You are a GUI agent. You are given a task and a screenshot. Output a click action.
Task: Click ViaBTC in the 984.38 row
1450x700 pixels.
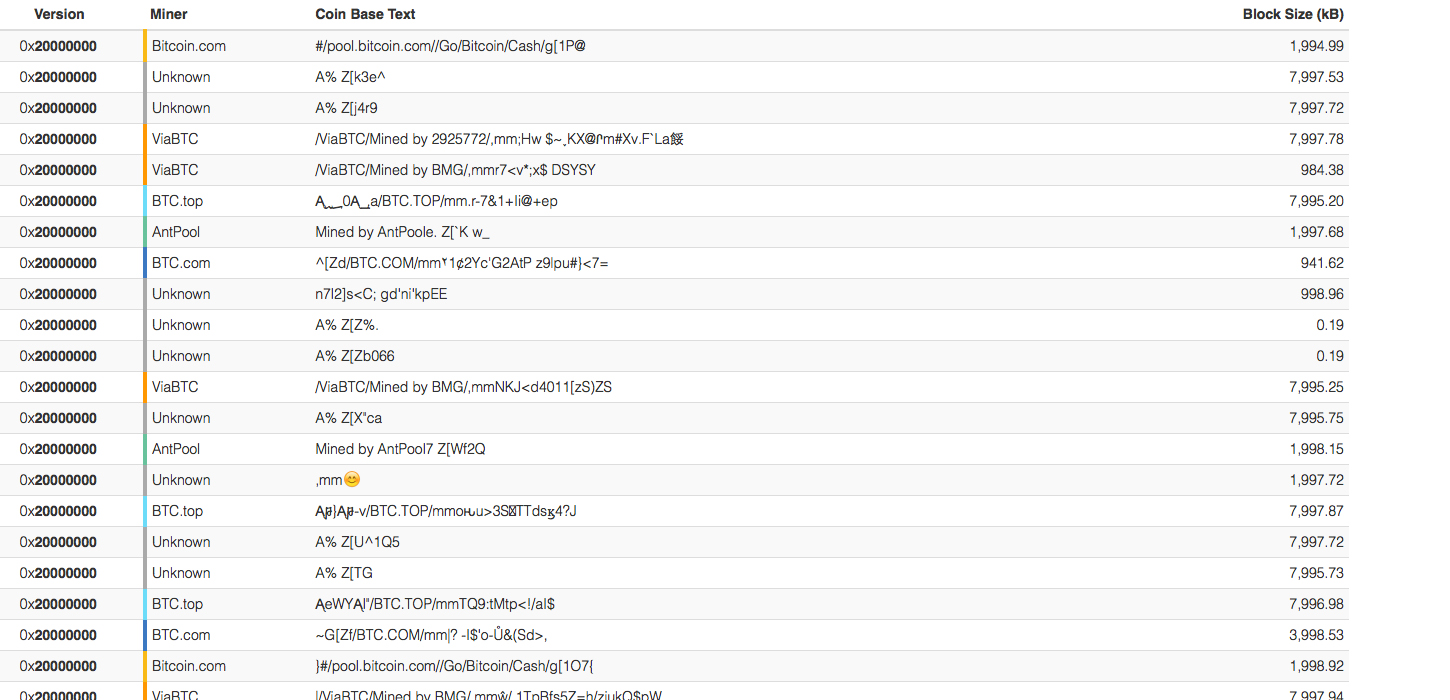coord(175,170)
